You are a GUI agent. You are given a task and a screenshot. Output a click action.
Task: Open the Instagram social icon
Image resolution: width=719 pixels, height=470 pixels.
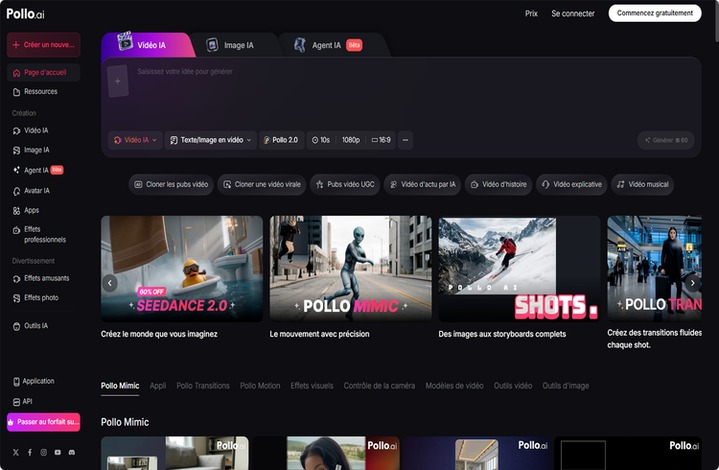click(44, 452)
